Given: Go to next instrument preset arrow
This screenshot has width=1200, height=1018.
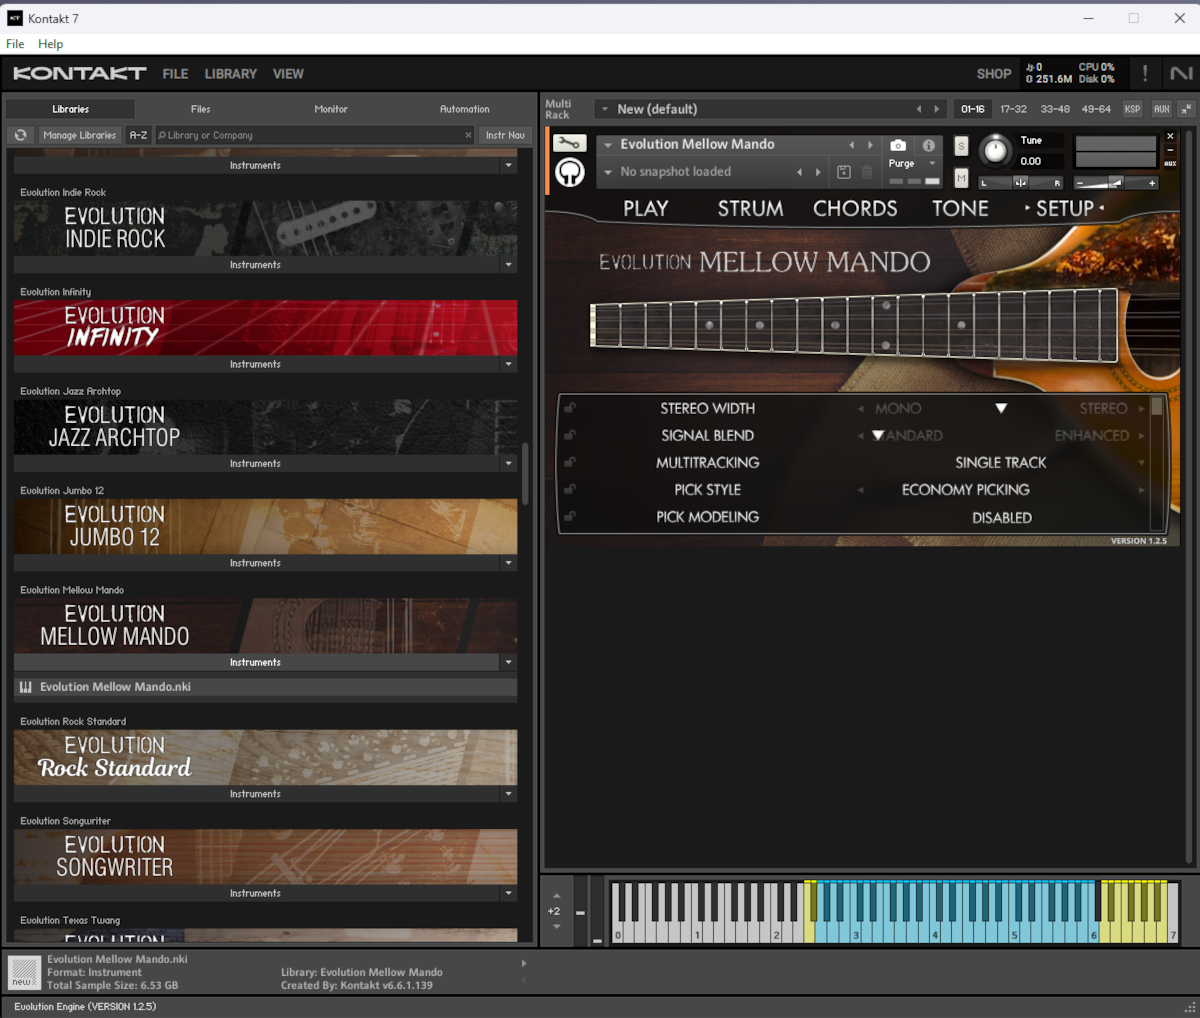Looking at the screenshot, I should click(x=870, y=145).
